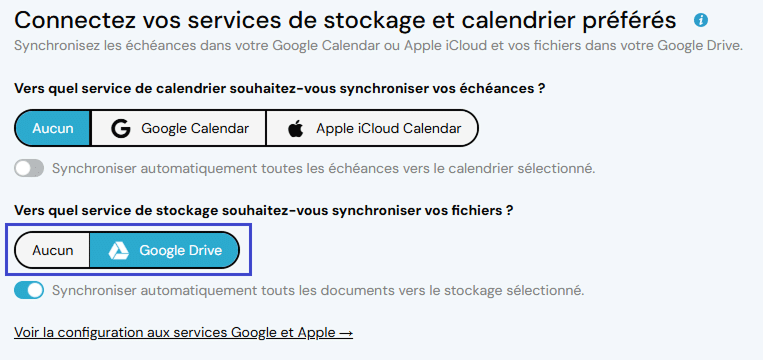
Task: Select "Aucun" for the storage service
Action: 53,251
